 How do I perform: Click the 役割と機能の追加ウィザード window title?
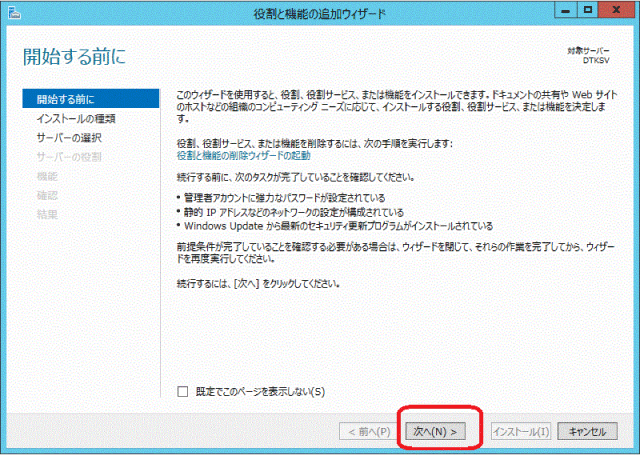point(320,14)
